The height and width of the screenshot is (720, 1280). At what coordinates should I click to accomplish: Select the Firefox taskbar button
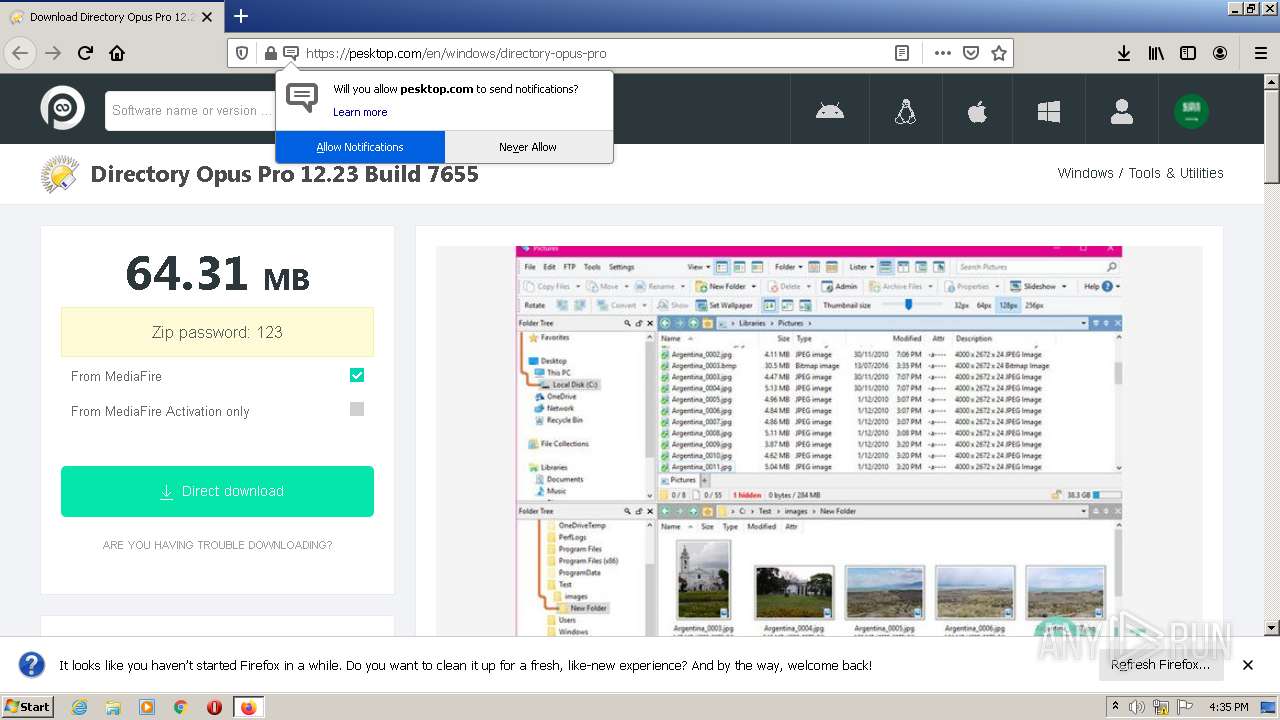pos(248,707)
